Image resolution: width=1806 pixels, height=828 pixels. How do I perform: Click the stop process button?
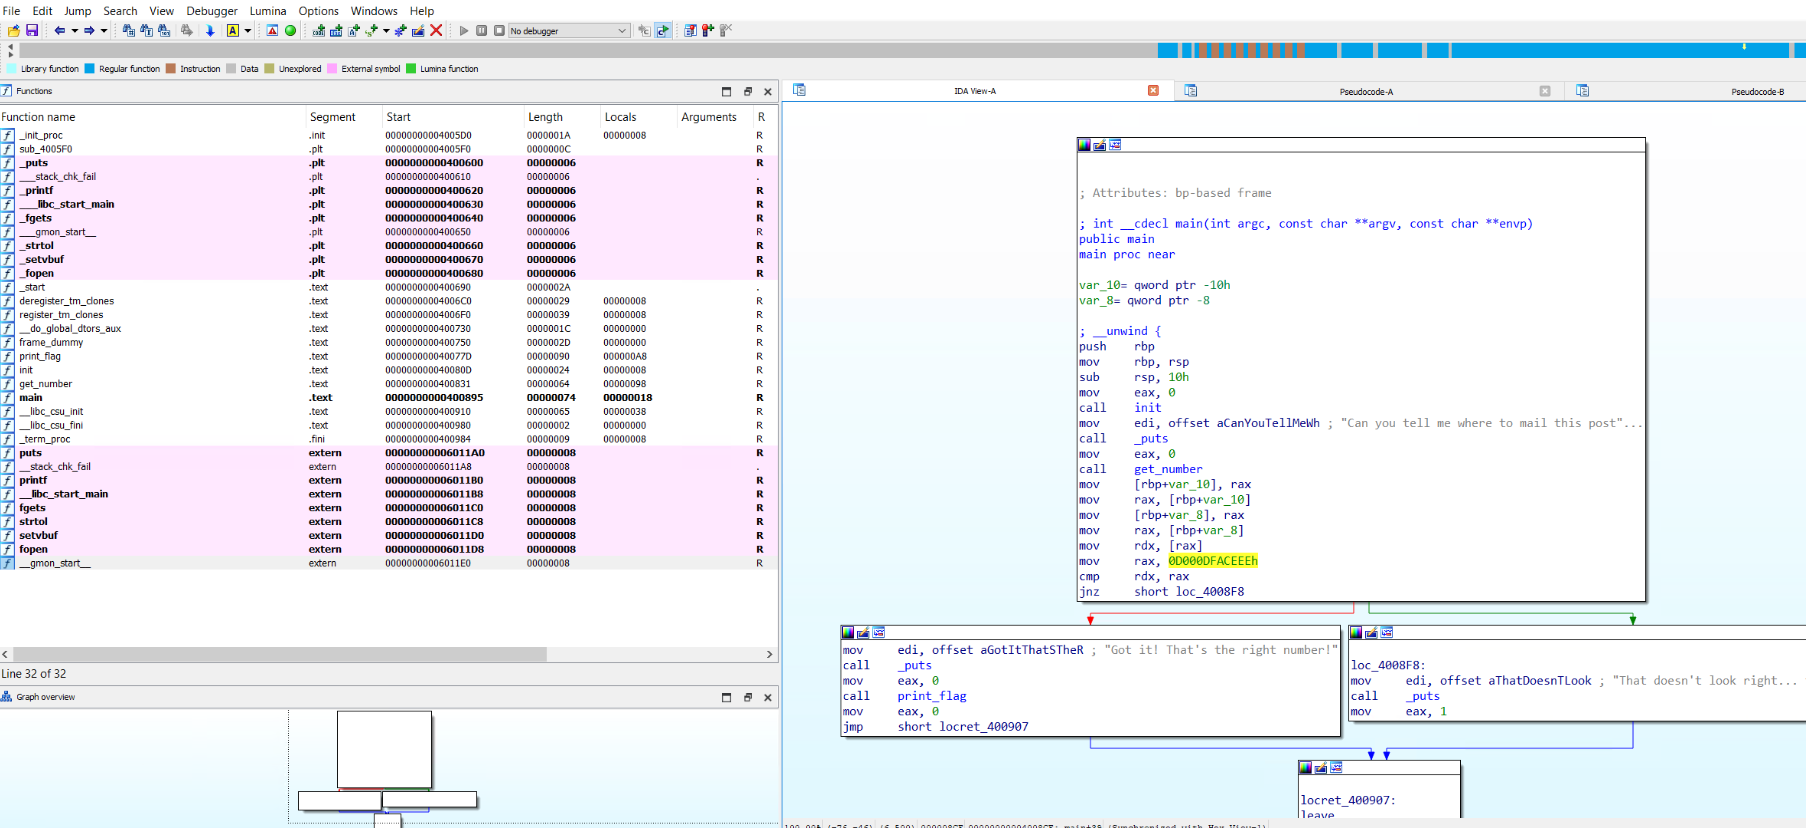point(499,31)
